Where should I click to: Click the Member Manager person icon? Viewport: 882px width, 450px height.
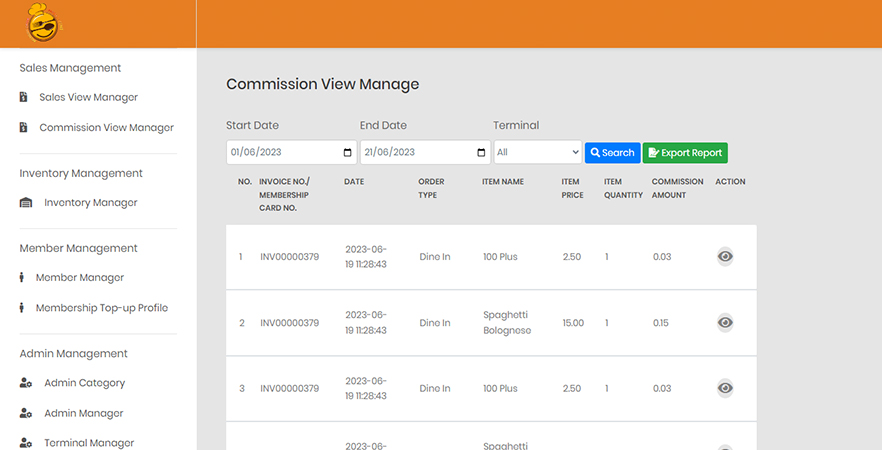(x=22, y=277)
